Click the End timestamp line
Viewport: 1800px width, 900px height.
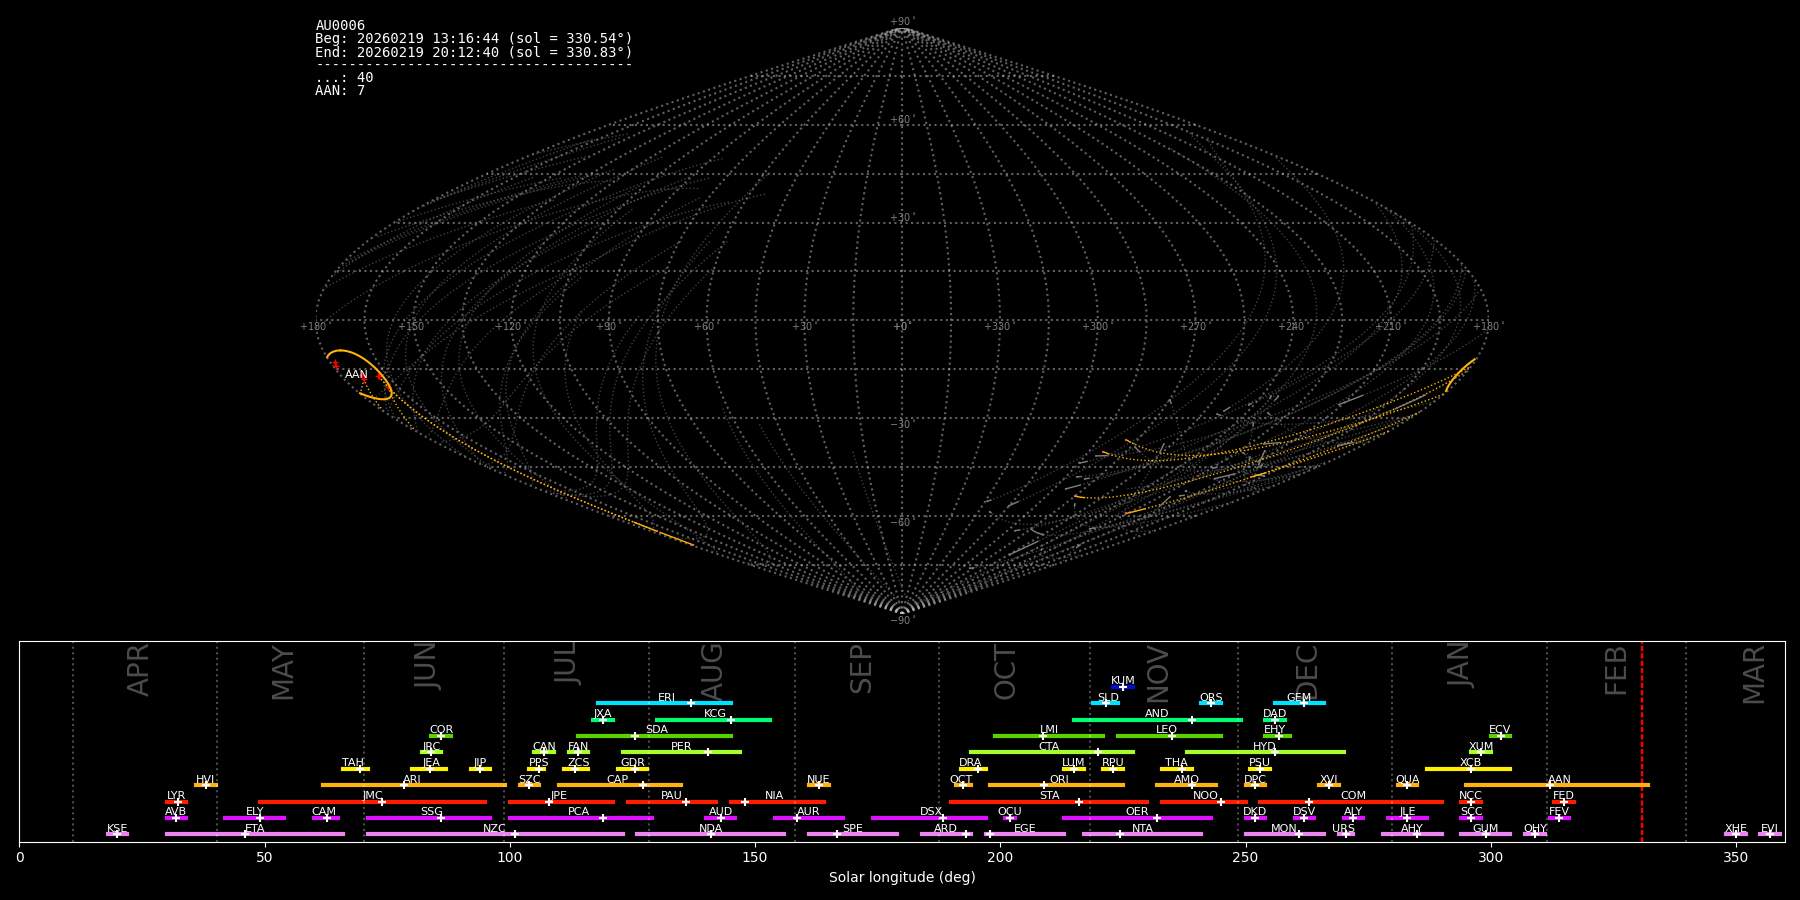[474, 52]
